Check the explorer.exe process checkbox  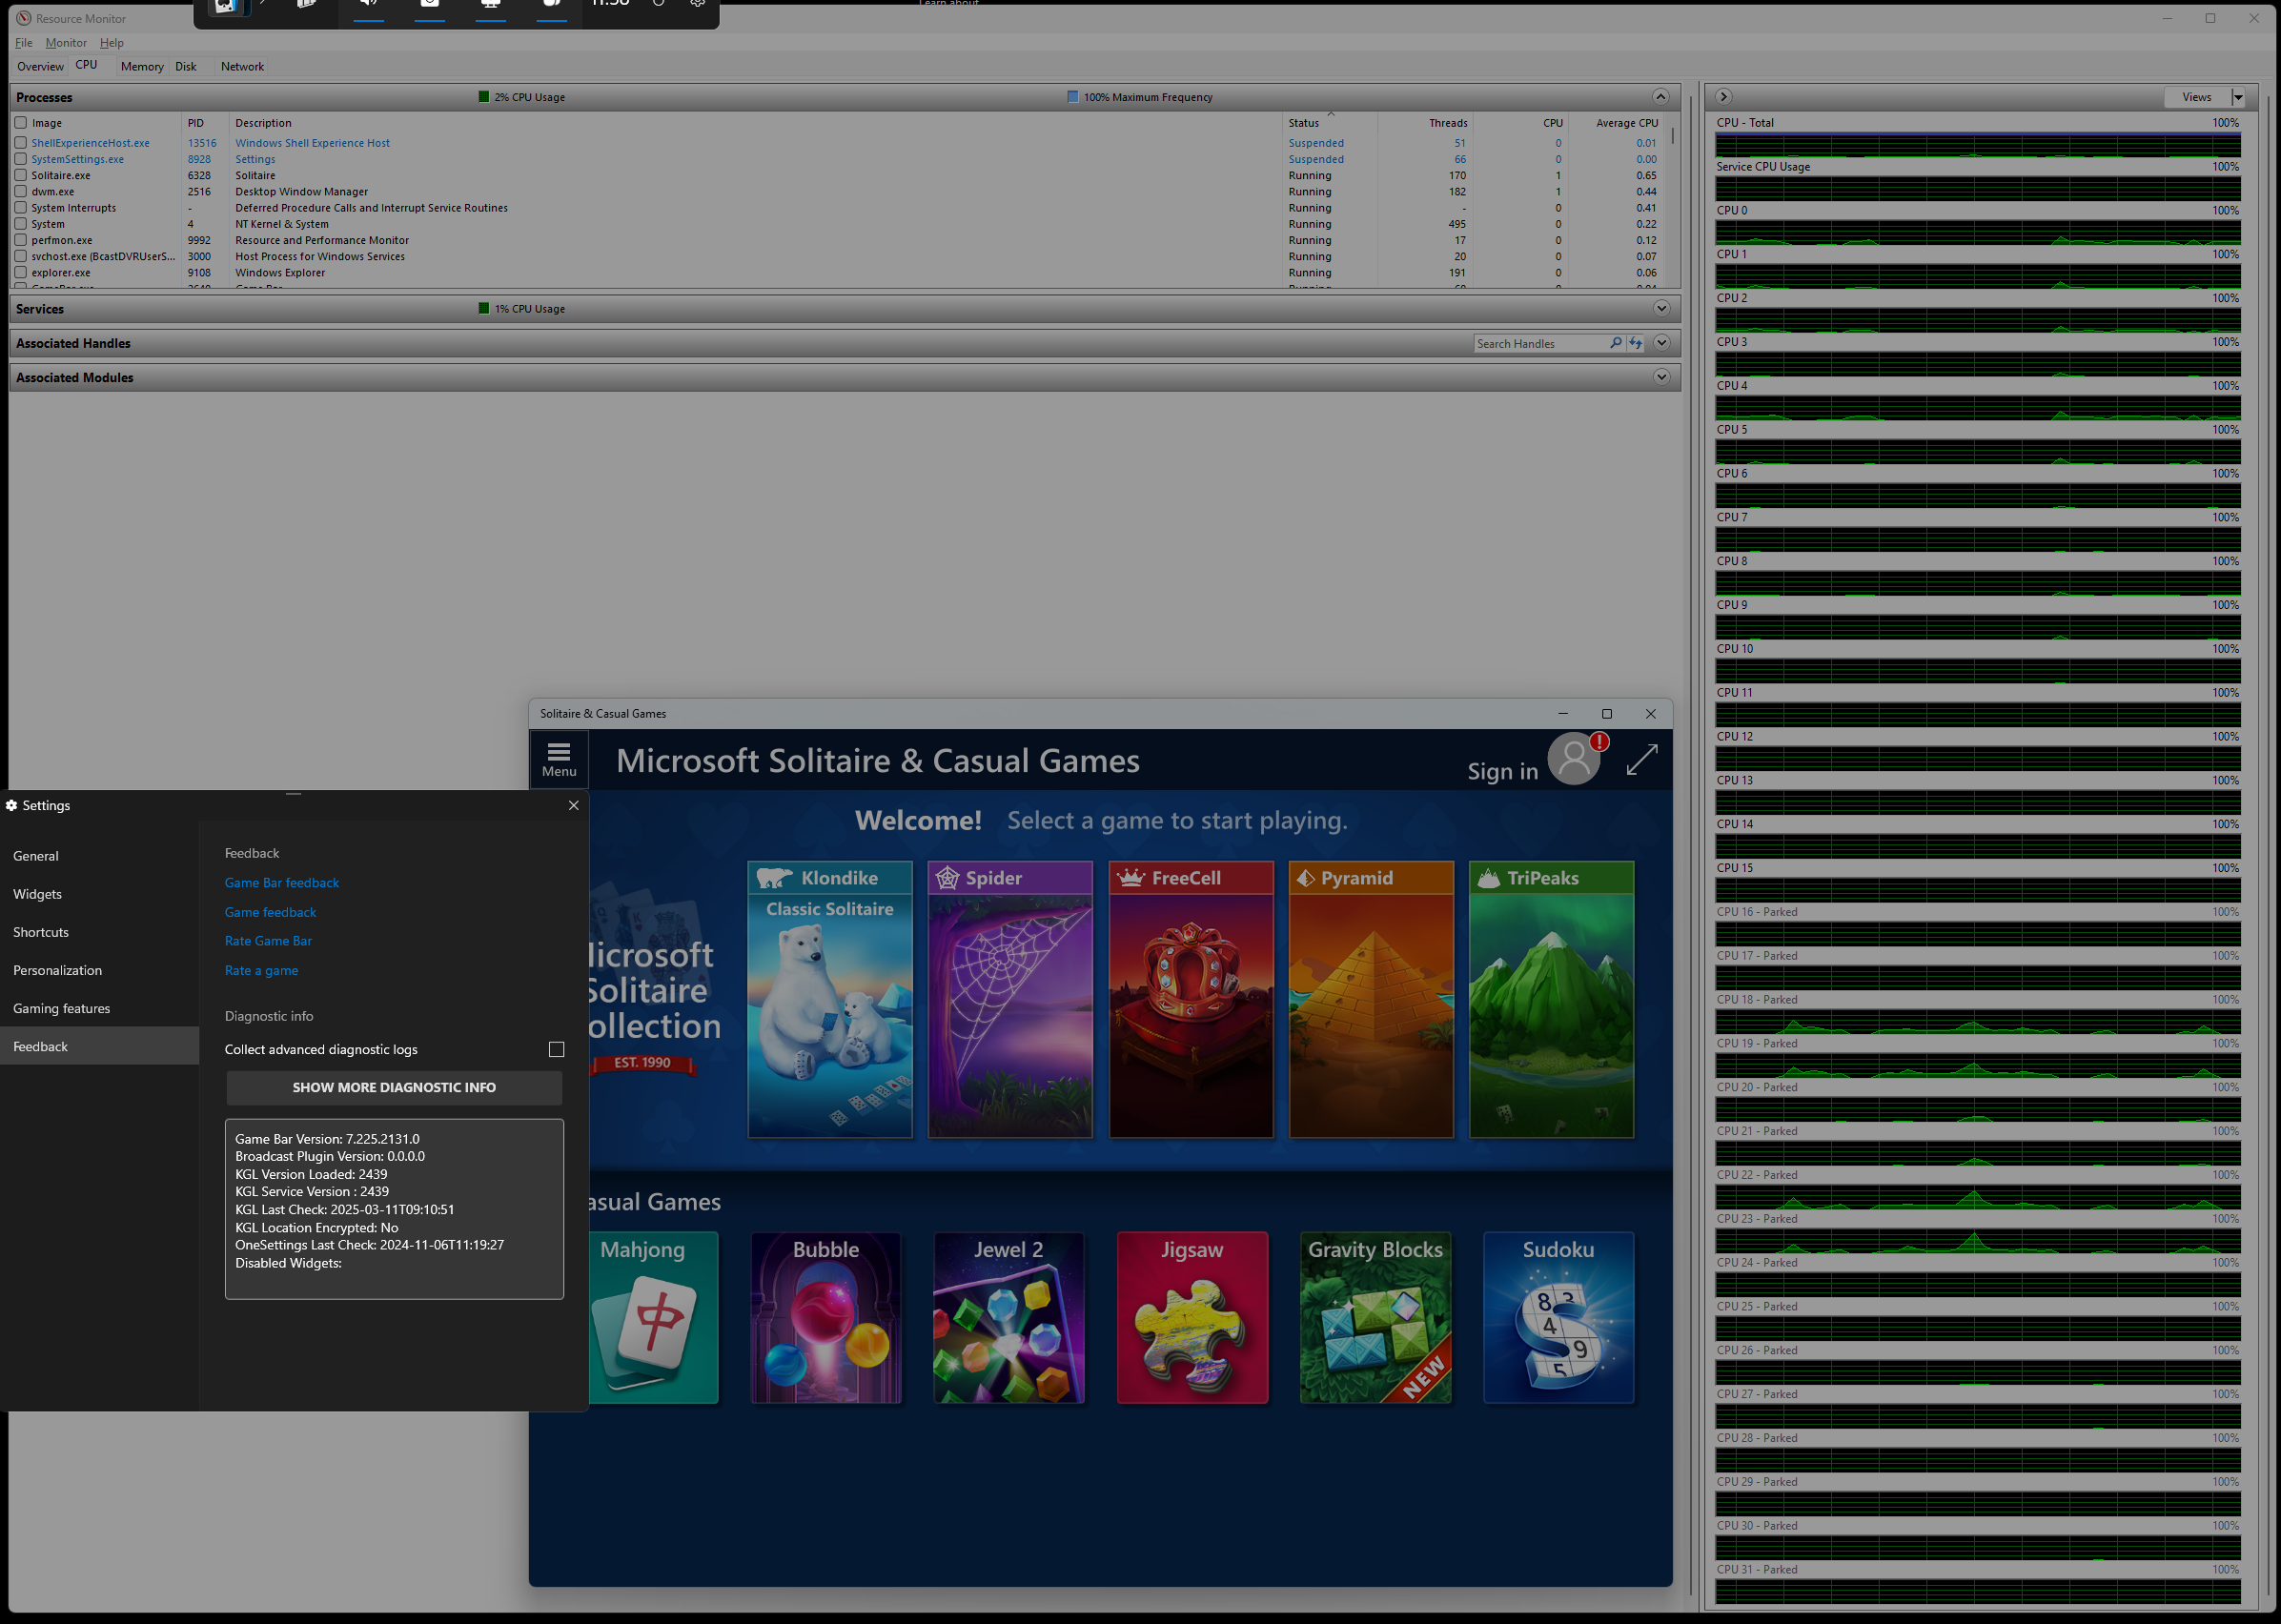pyautogui.click(x=20, y=272)
